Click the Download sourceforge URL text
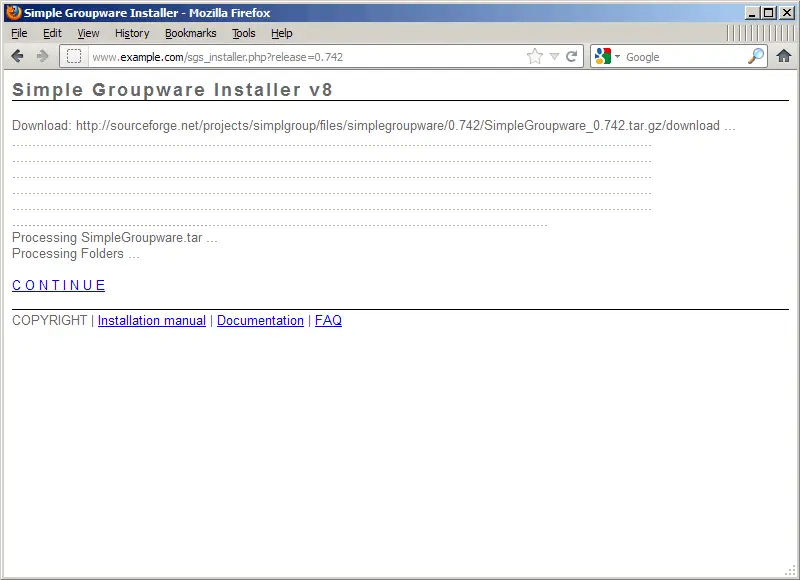Screen dimensions: 800x580 tap(398, 125)
